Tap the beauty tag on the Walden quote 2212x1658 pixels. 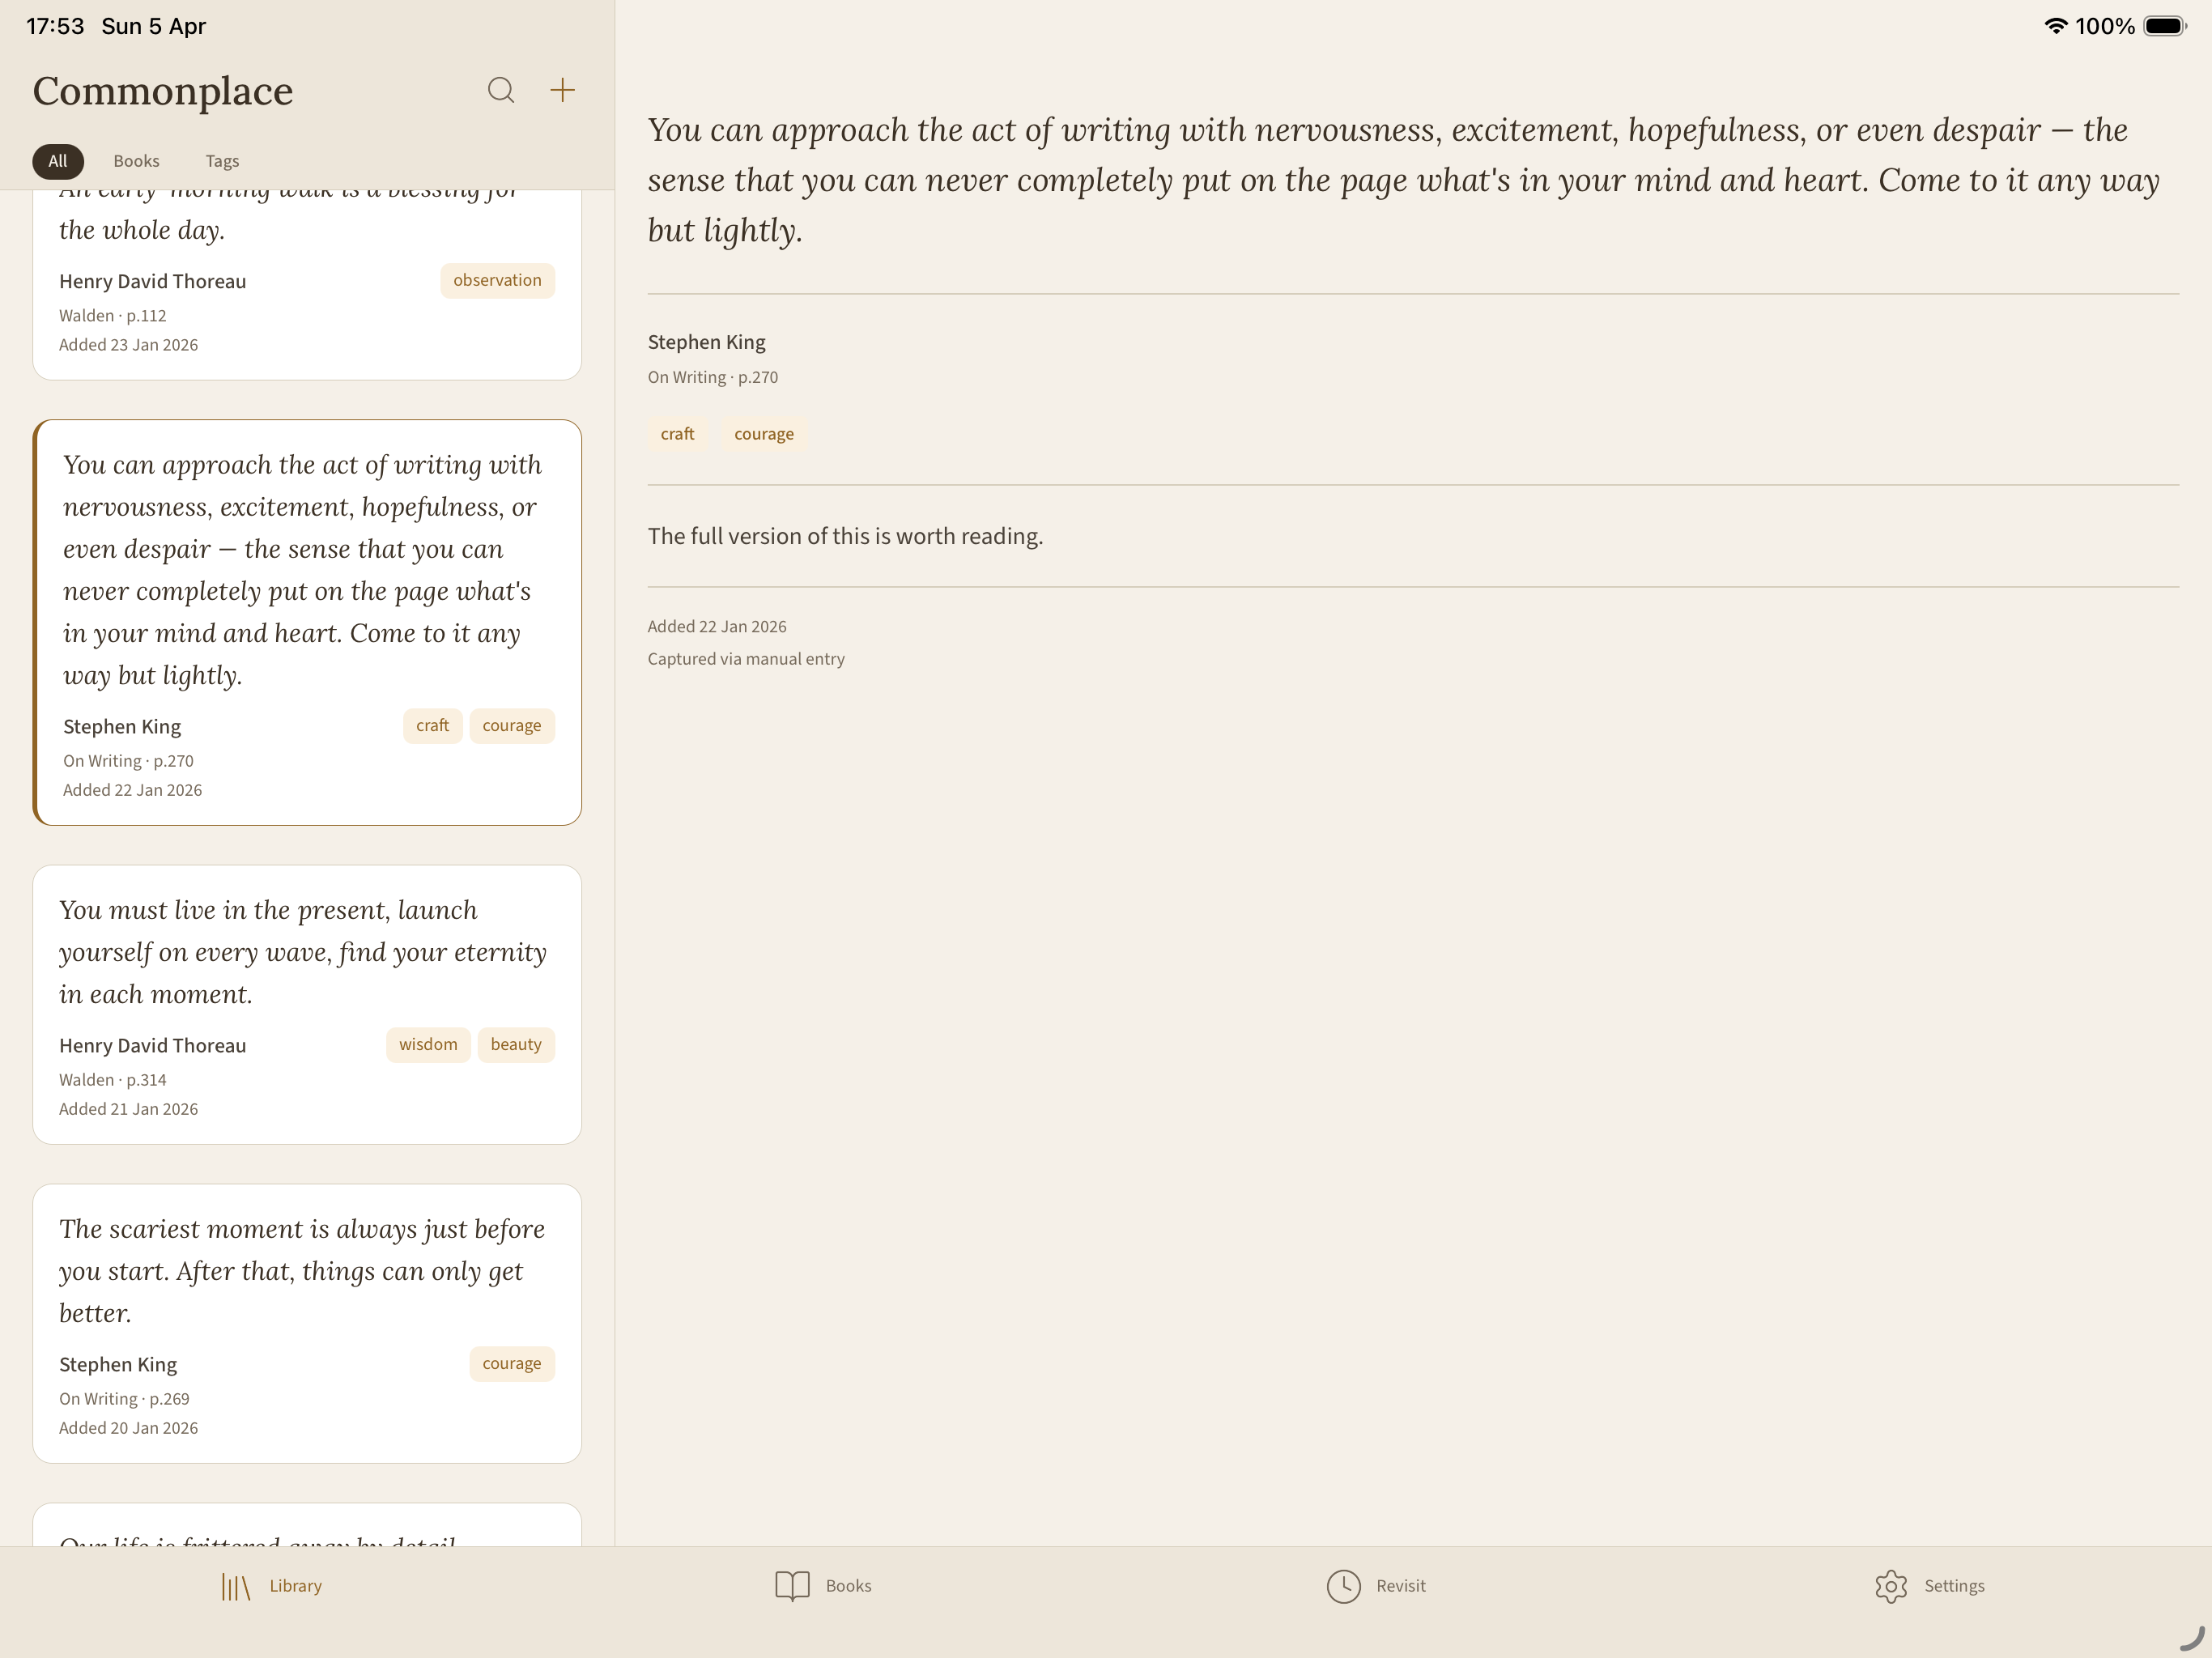(516, 1044)
